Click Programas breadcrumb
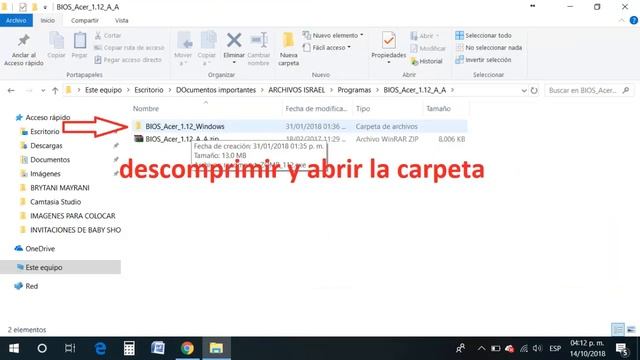 [354, 90]
